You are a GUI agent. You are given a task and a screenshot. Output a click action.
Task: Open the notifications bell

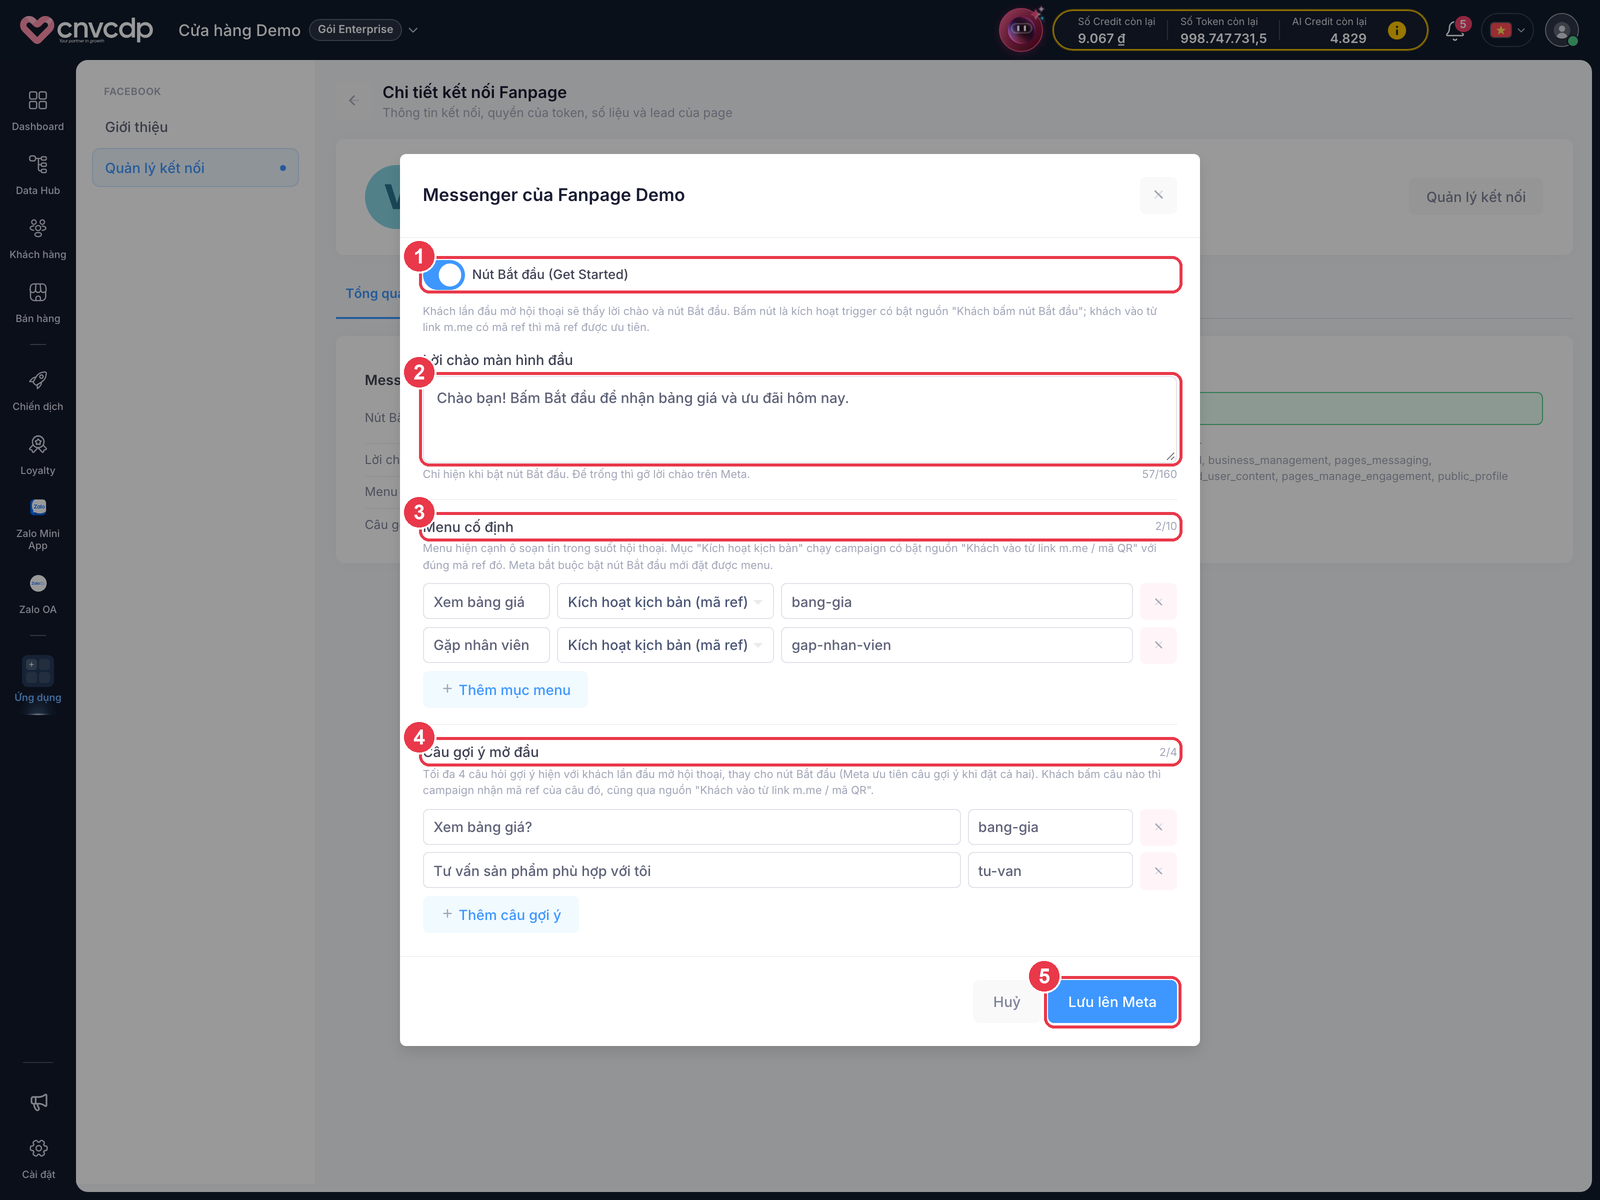pos(1455,30)
